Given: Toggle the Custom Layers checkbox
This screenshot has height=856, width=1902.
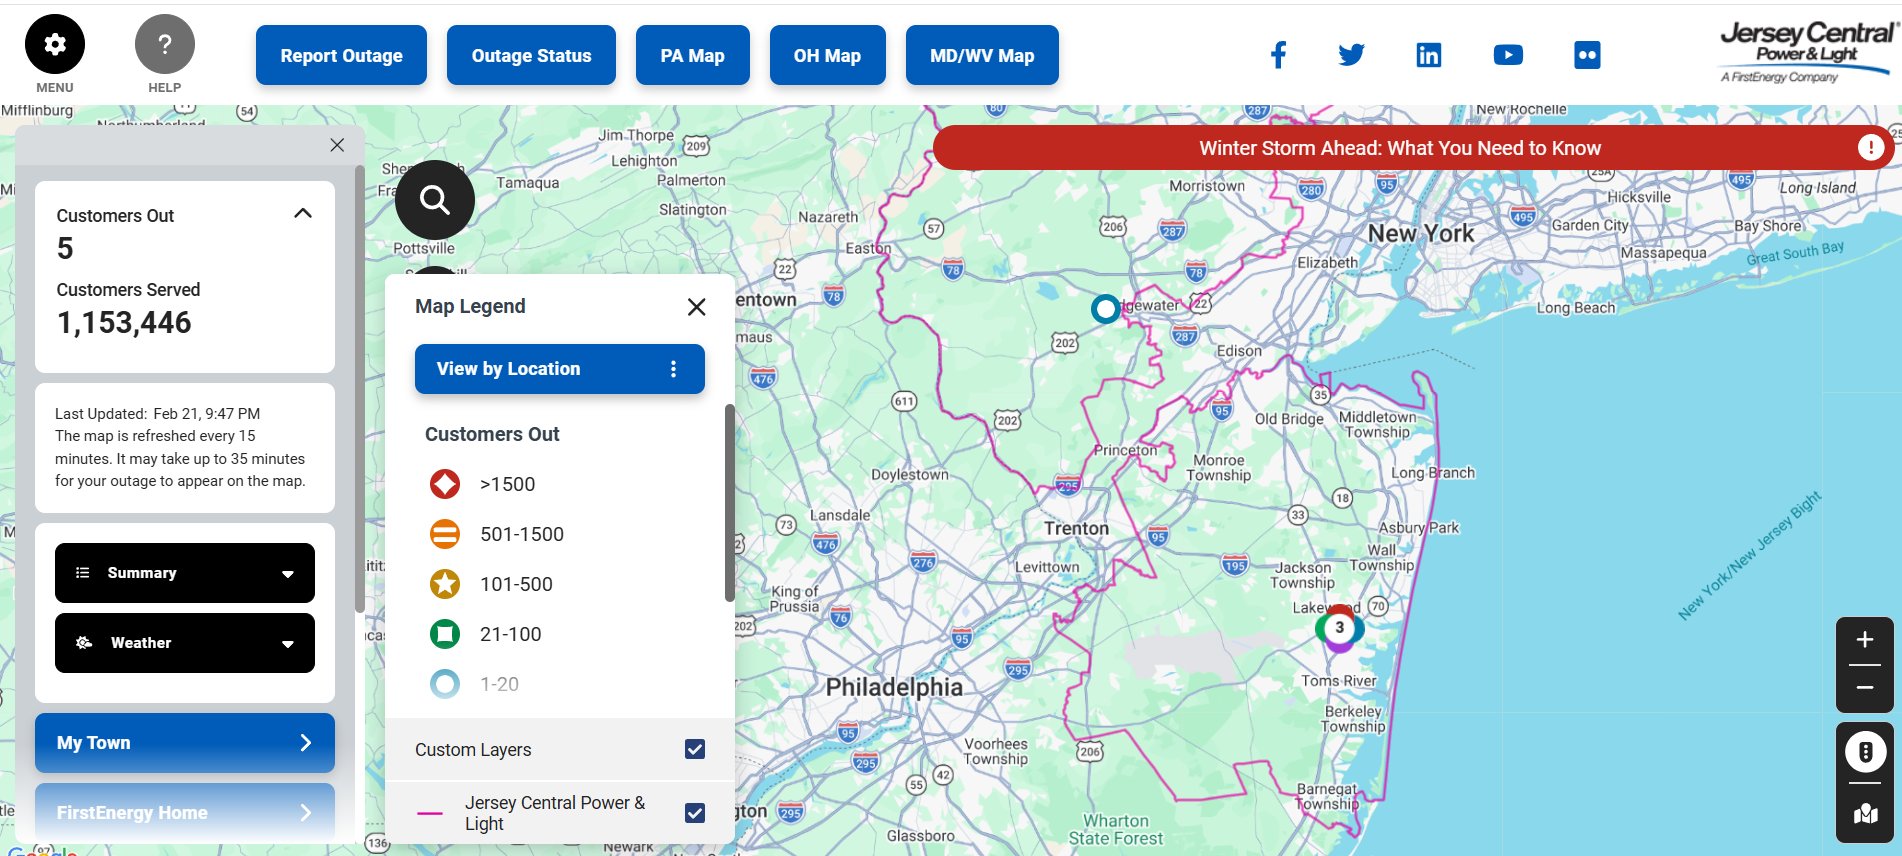Looking at the screenshot, I should coord(695,749).
